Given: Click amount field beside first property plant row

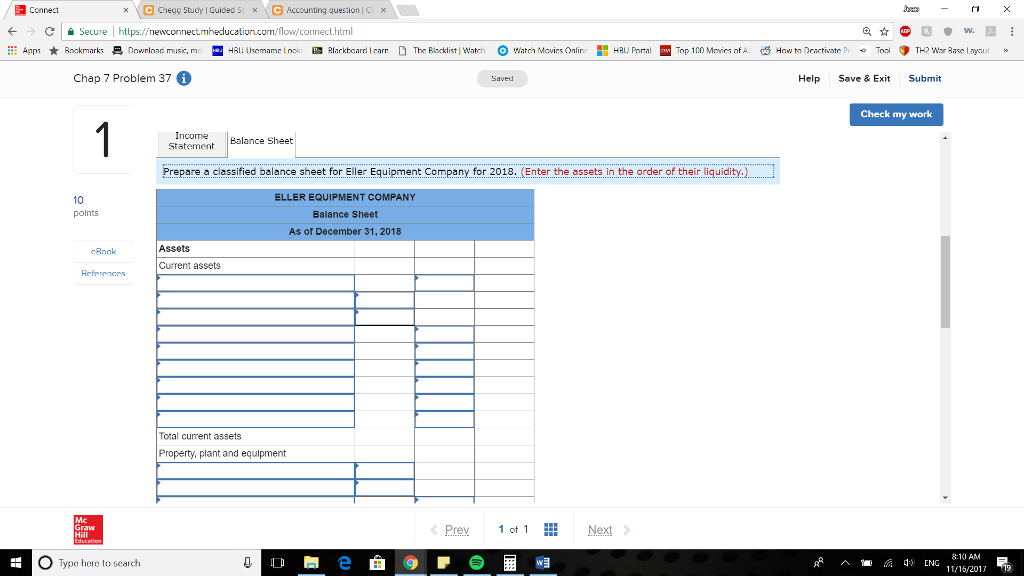Looking at the screenshot, I should (x=385, y=471).
